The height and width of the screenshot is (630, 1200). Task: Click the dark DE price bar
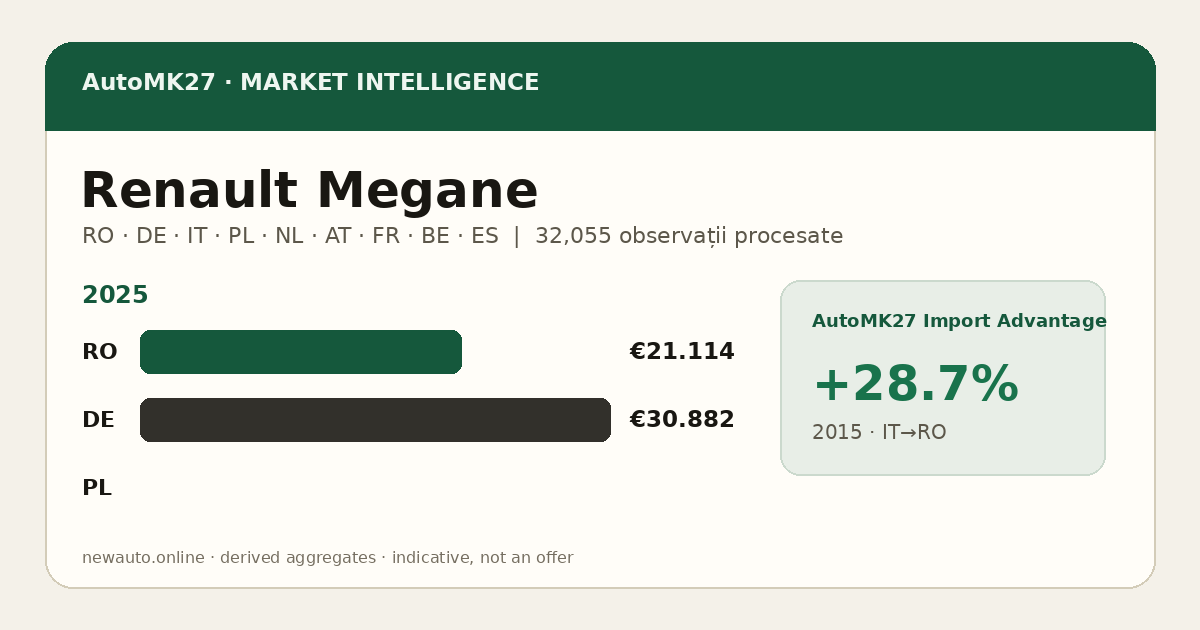tap(375, 420)
